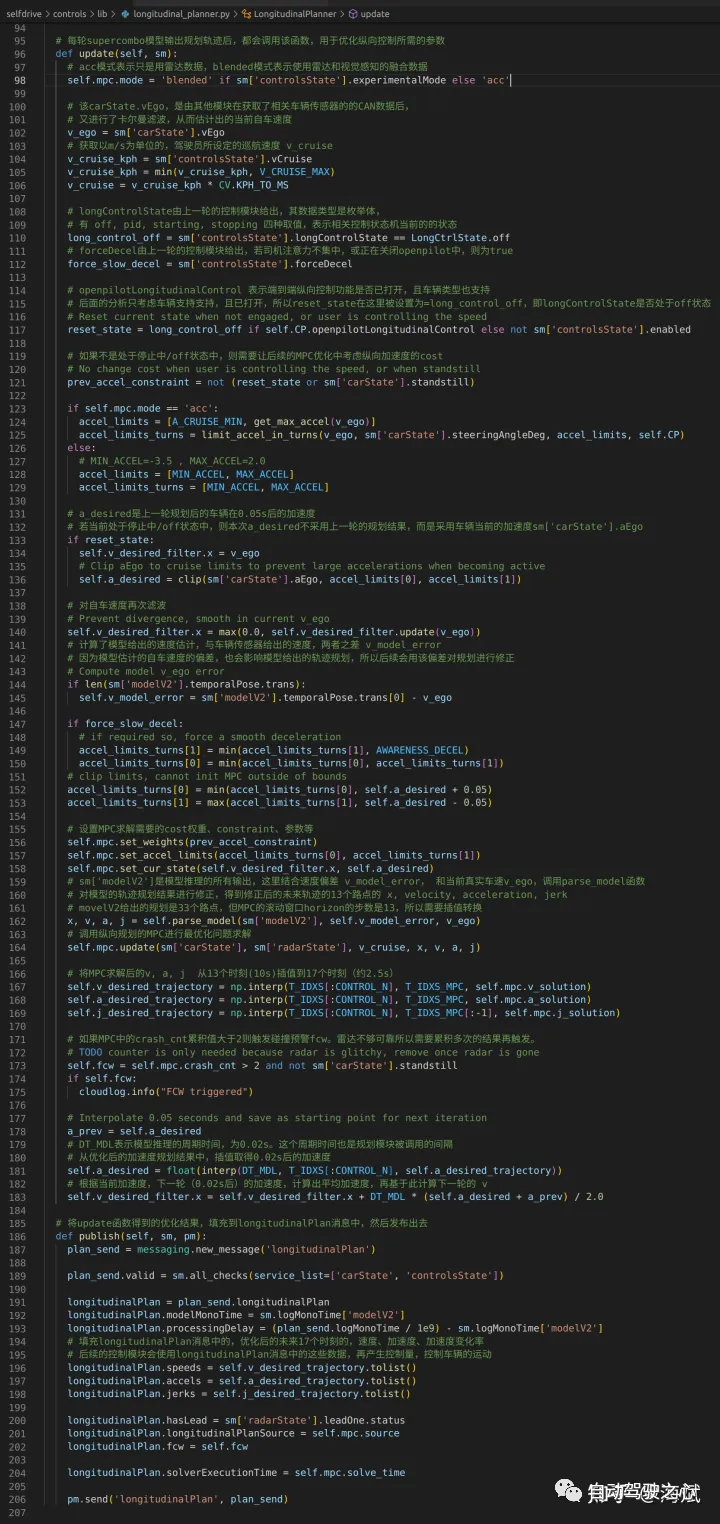
Task: Click the prev_accel_constraint assignment line
Action: point(271,381)
